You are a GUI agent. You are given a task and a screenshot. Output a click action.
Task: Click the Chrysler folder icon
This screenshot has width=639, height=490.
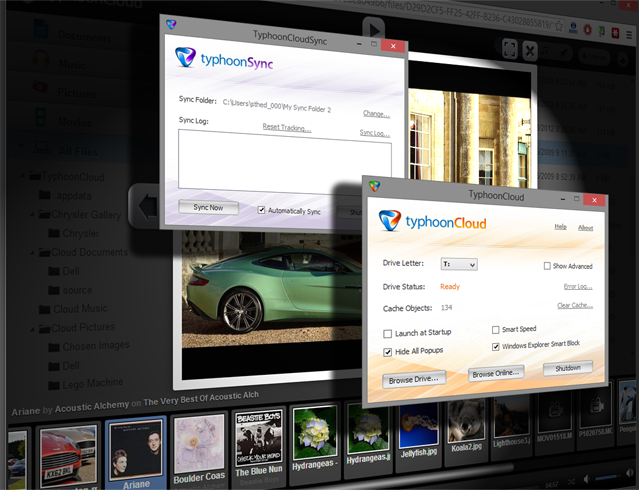(x=54, y=233)
